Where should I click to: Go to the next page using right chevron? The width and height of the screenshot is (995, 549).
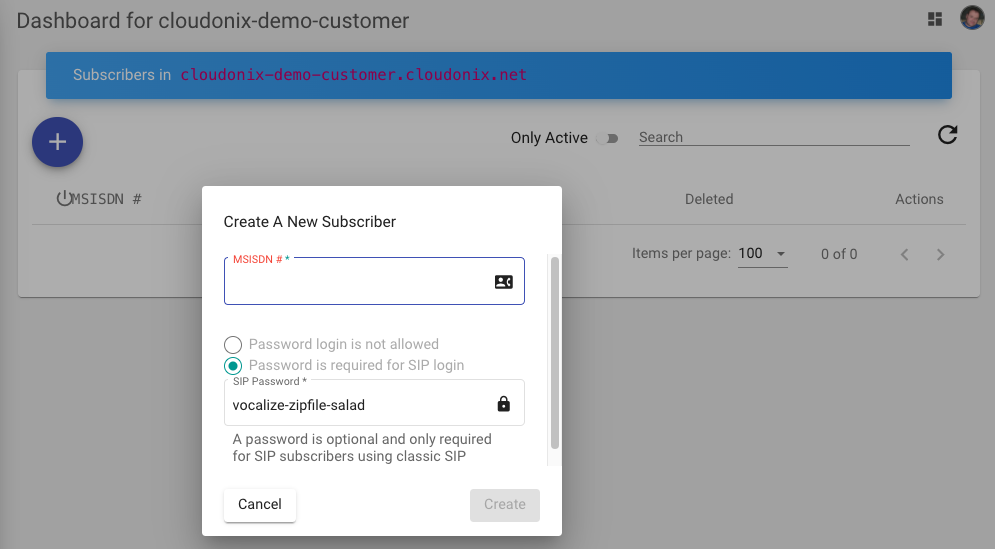point(940,255)
